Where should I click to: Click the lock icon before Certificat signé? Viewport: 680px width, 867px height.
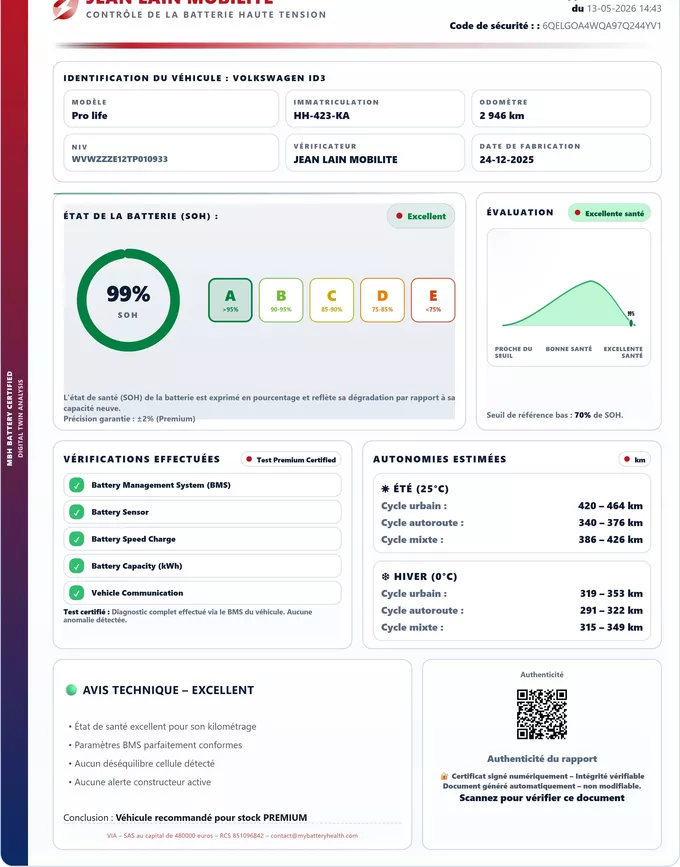[x=444, y=776]
